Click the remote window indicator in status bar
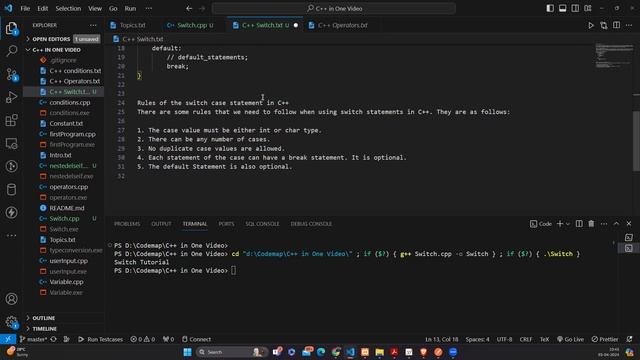The height and width of the screenshot is (360, 640). (8, 339)
